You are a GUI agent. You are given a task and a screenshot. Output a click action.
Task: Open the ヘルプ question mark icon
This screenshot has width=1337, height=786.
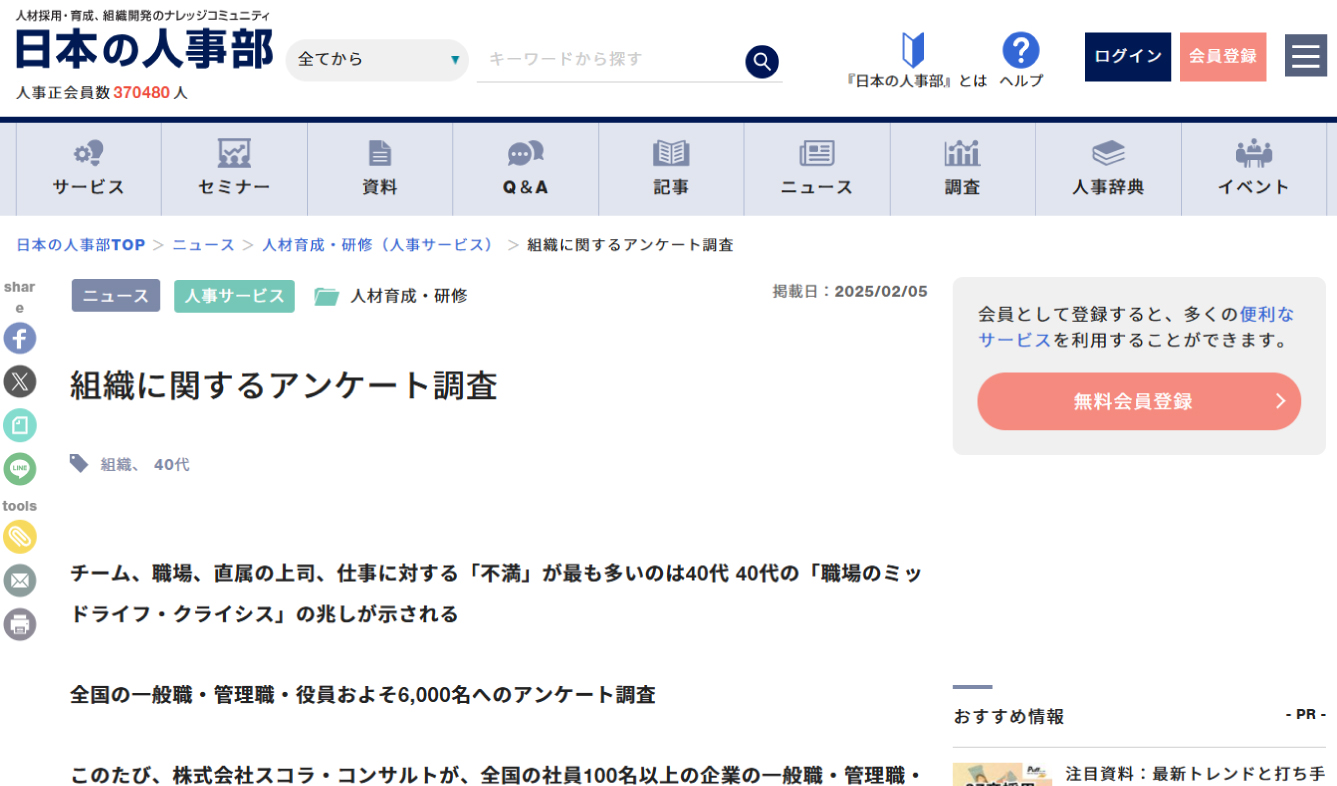1021,50
